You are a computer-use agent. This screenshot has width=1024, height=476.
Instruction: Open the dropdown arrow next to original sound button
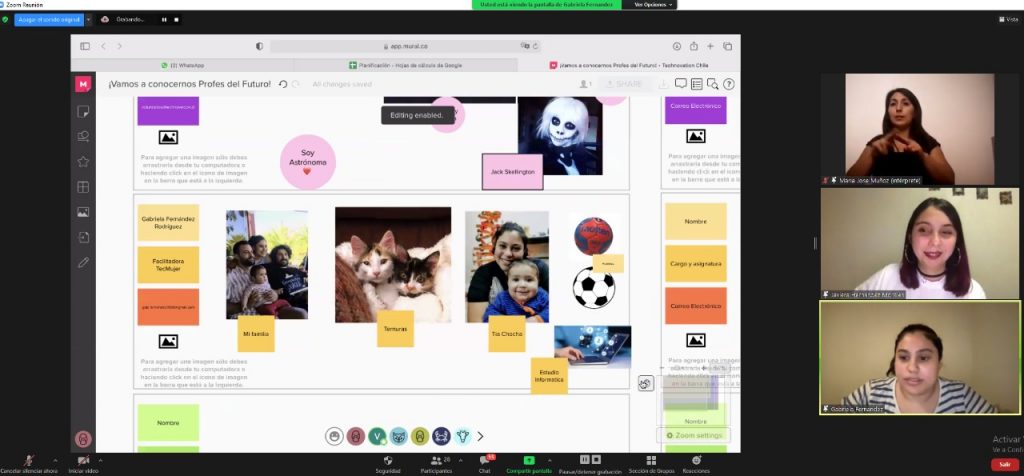coord(89,20)
